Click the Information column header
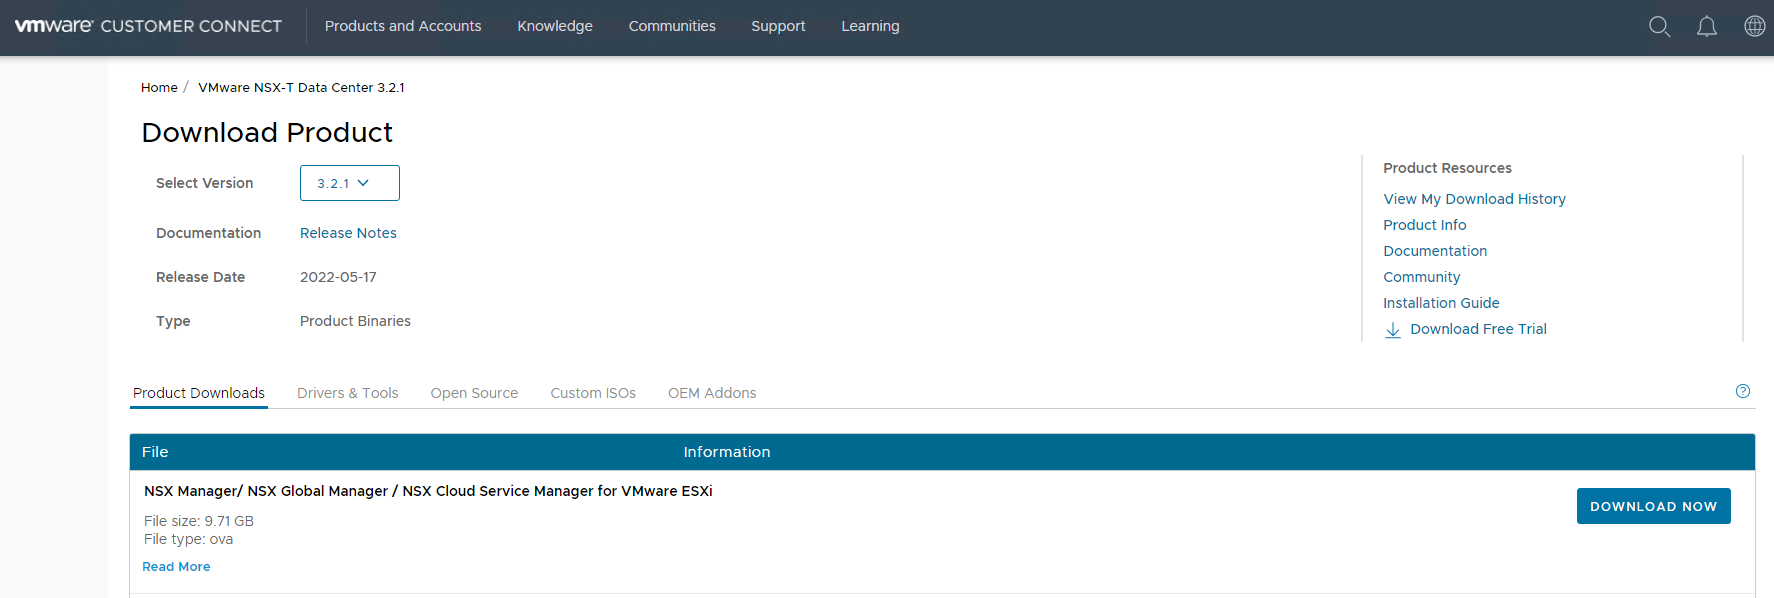This screenshot has height=598, width=1774. pos(727,452)
